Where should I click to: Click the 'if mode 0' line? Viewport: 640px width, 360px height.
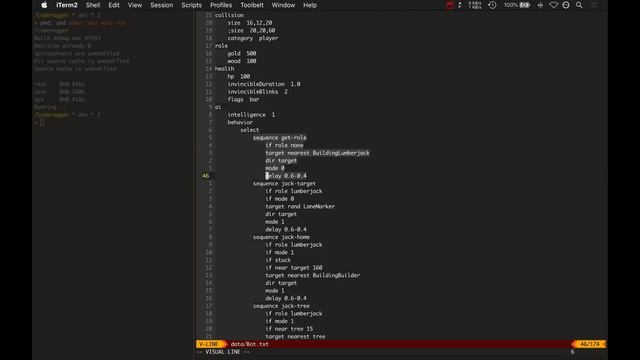tap(280, 199)
